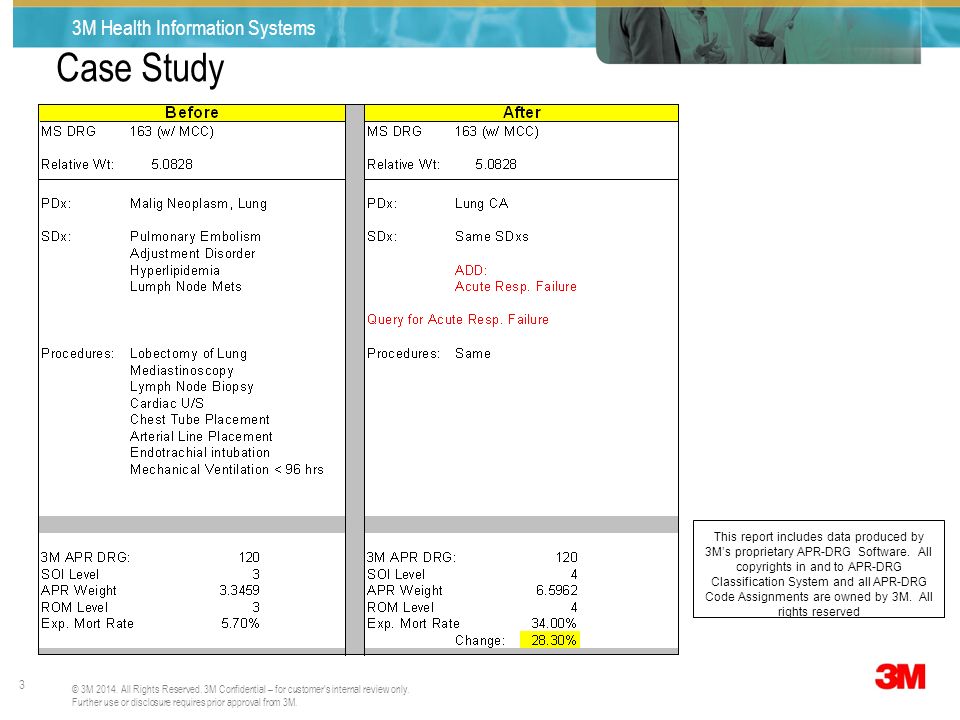Click the '3M Health Information Systems' banner text
The height and width of the screenshot is (720, 960).
pyautogui.click(x=193, y=28)
